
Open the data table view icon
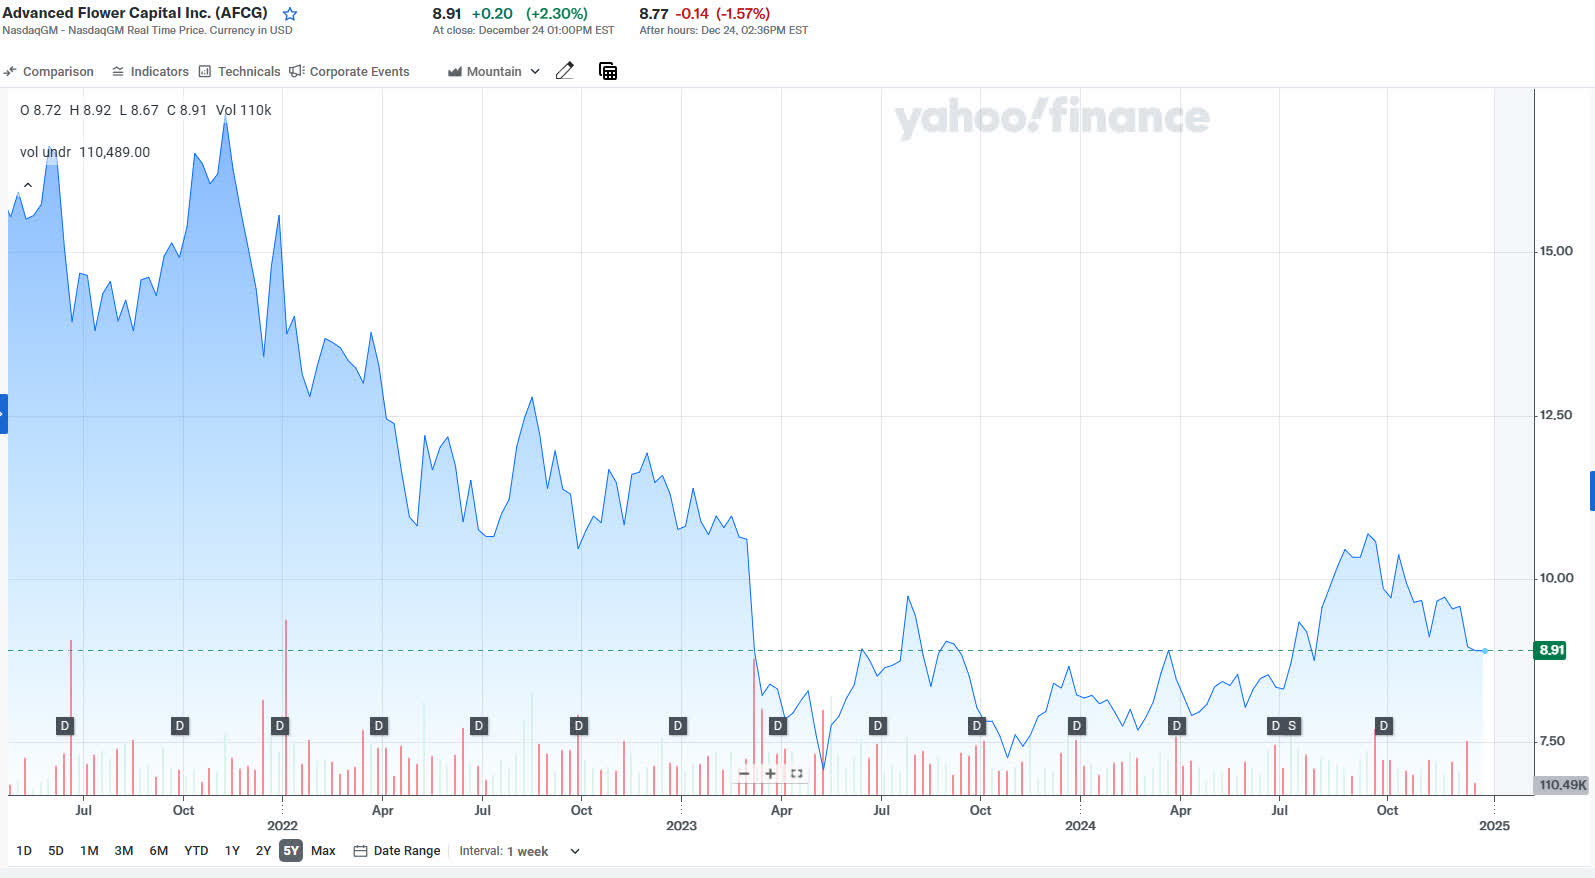coord(608,71)
